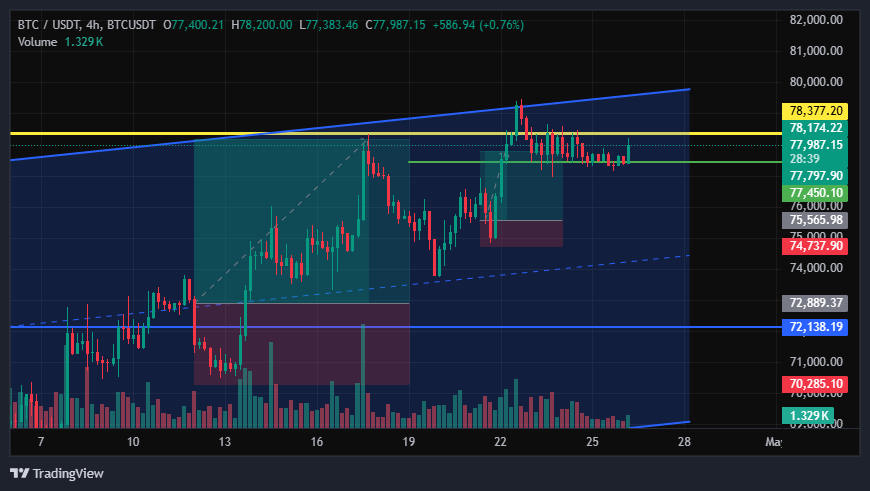Viewport: 870px width, 491px height.
Task: Click the 82,000.00 price axis tick
Action: pos(816,20)
